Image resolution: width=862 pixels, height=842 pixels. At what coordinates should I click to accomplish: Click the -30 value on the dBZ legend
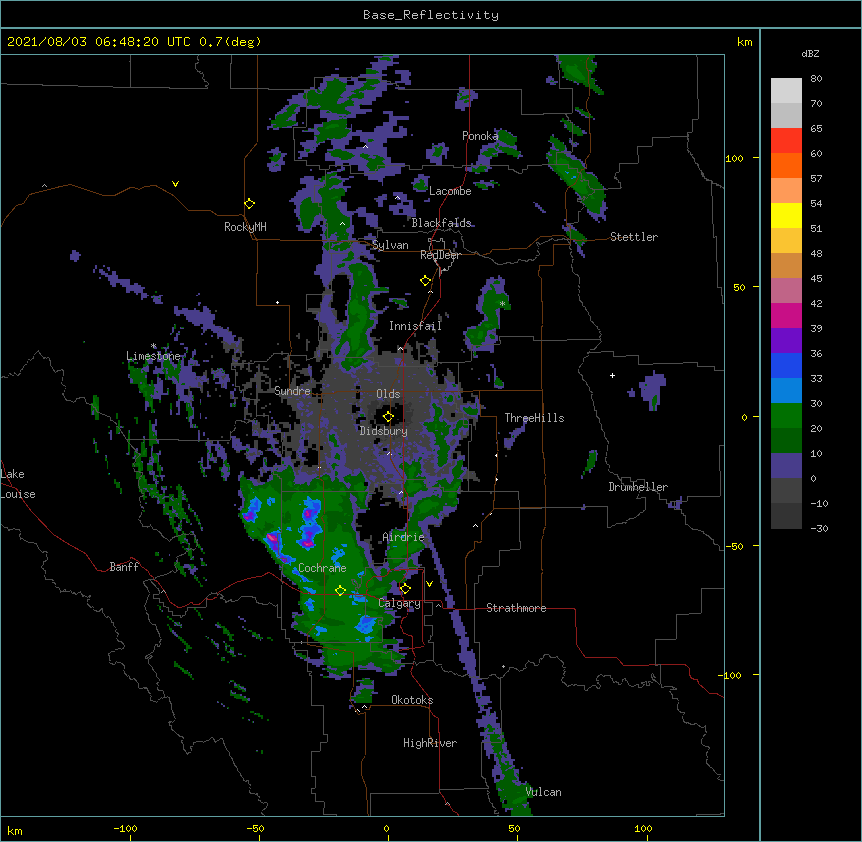pyautogui.click(x=819, y=529)
